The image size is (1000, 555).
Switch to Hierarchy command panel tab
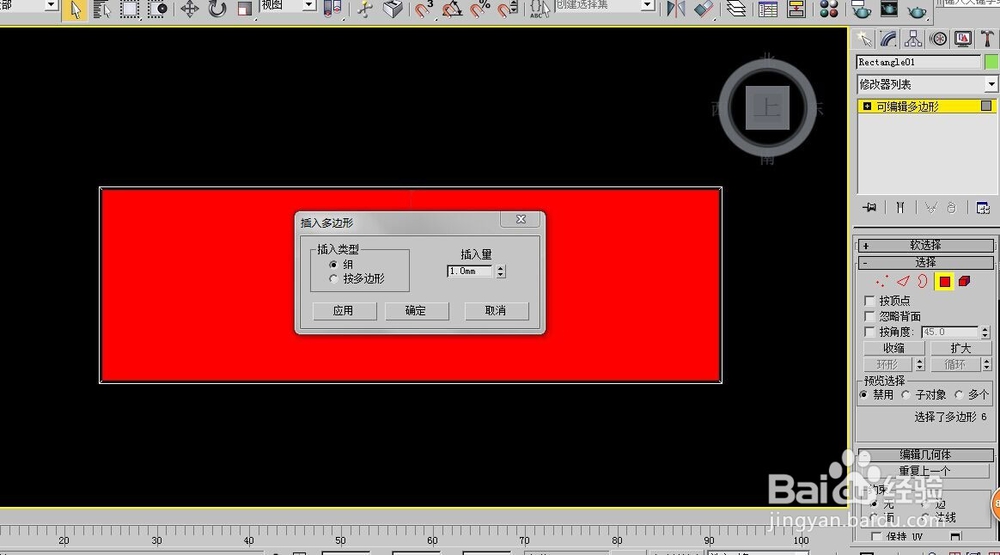coord(913,40)
